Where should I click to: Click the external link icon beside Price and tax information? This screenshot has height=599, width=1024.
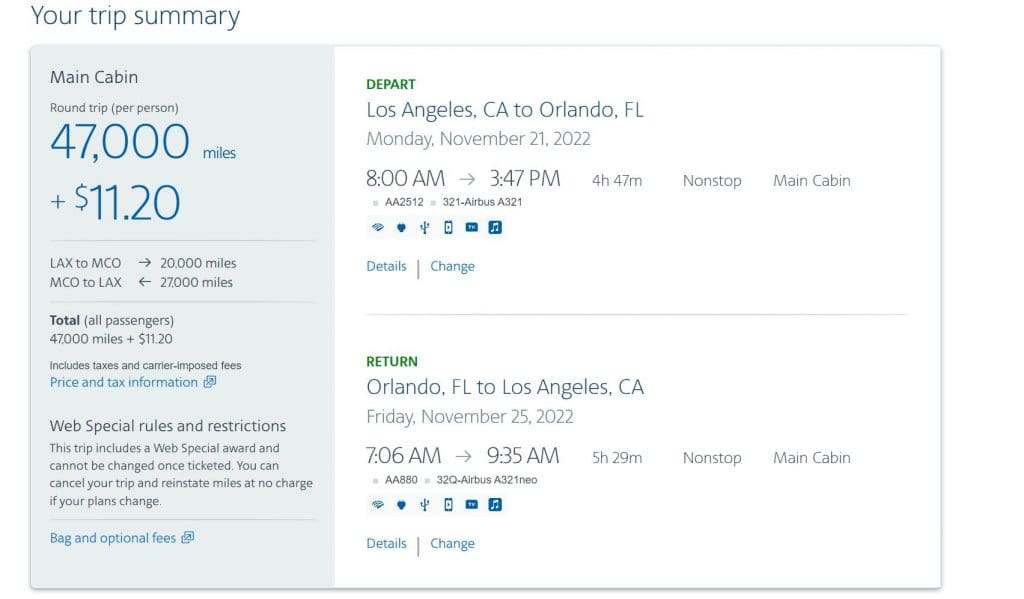tap(209, 382)
